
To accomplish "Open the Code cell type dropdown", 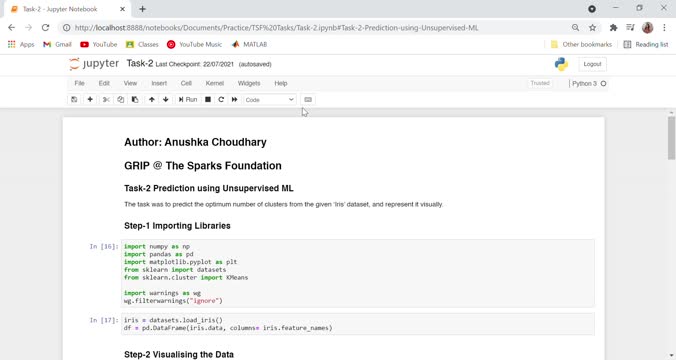I will point(269,100).
